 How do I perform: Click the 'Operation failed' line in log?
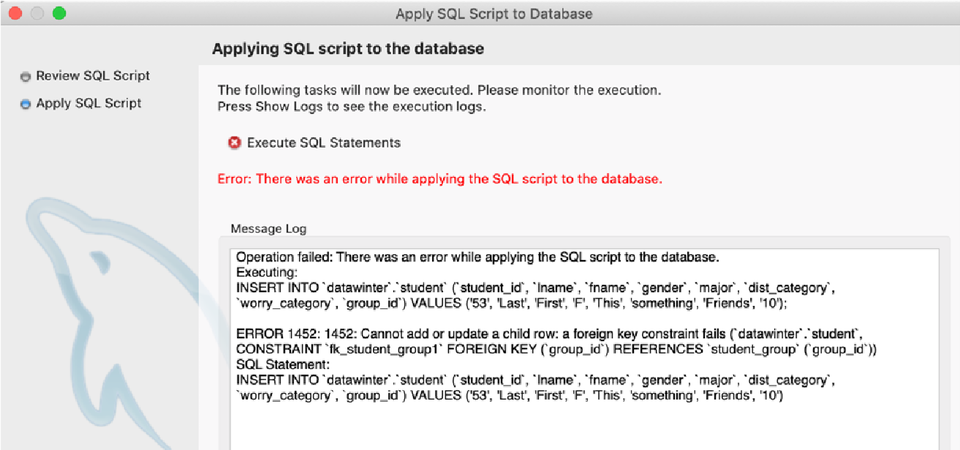[478, 258]
